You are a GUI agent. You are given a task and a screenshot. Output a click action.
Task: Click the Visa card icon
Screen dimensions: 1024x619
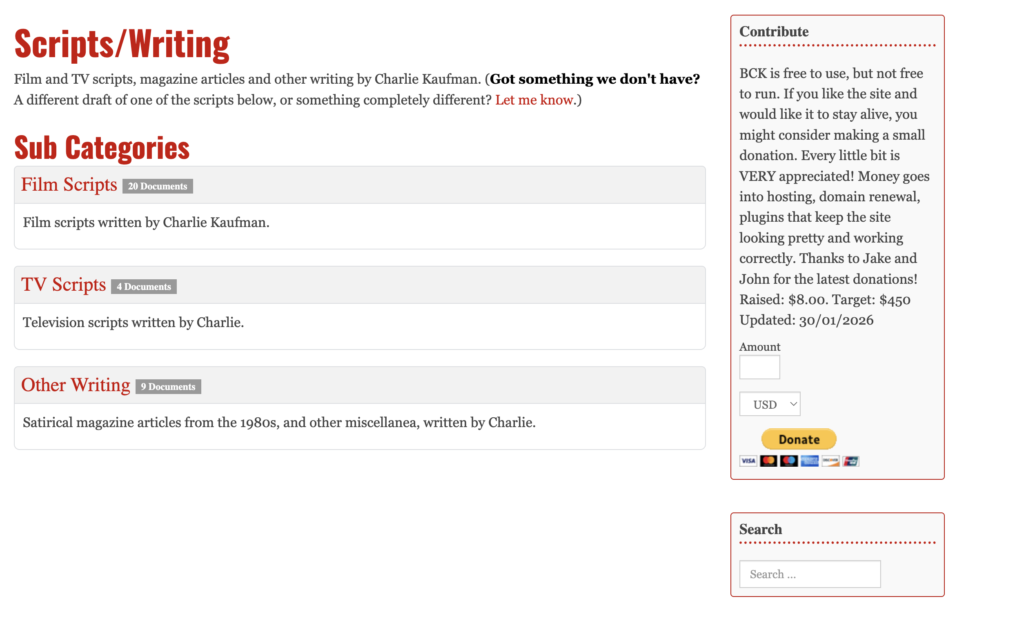(748, 461)
